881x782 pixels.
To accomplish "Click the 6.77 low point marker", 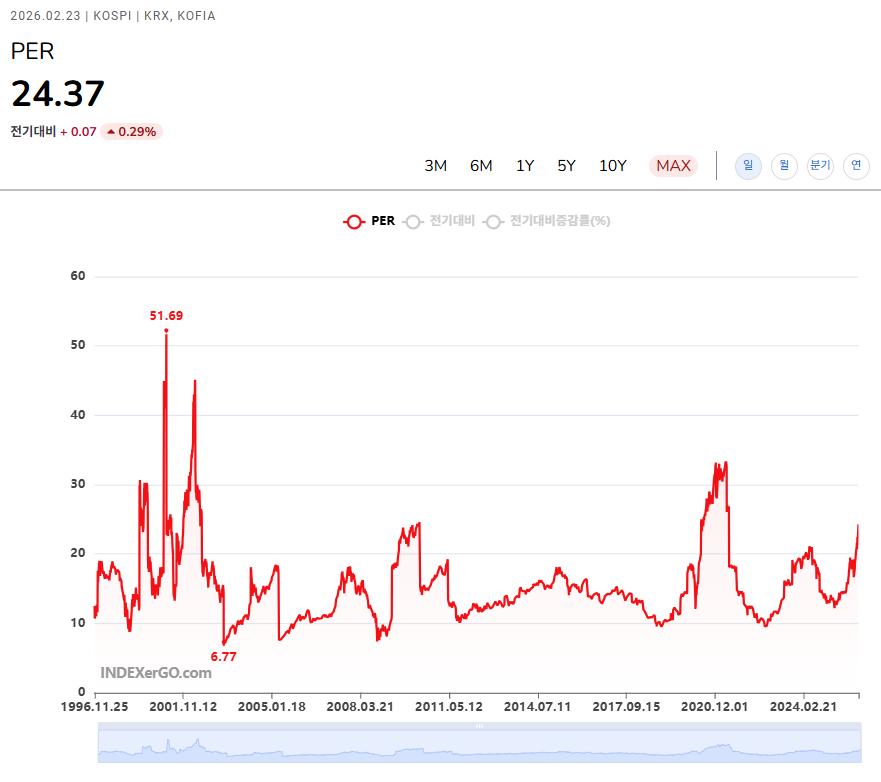I will click(224, 643).
